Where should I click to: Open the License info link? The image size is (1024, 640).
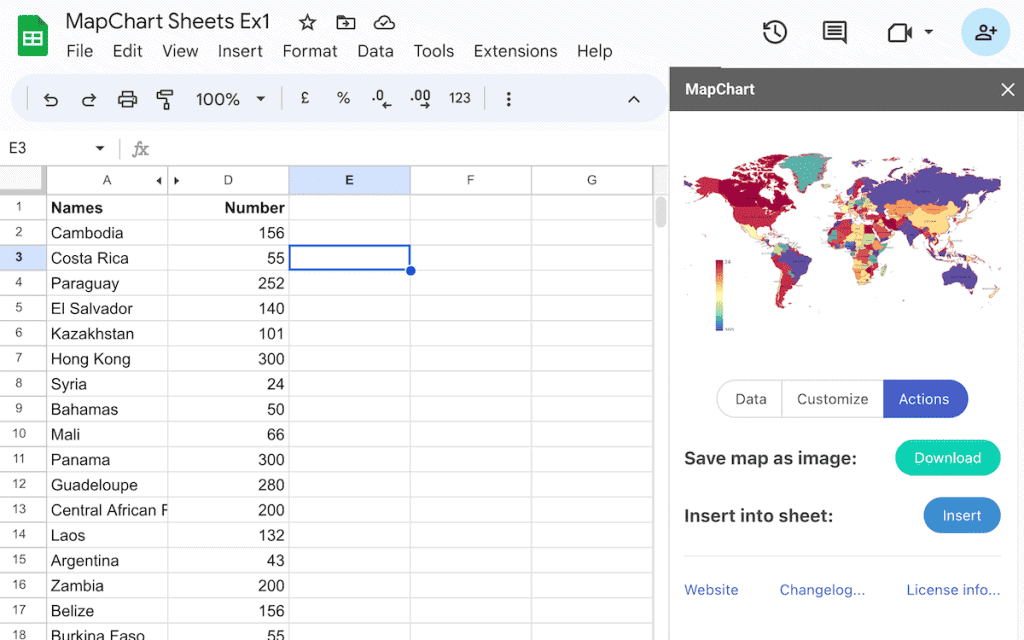[x=953, y=590]
